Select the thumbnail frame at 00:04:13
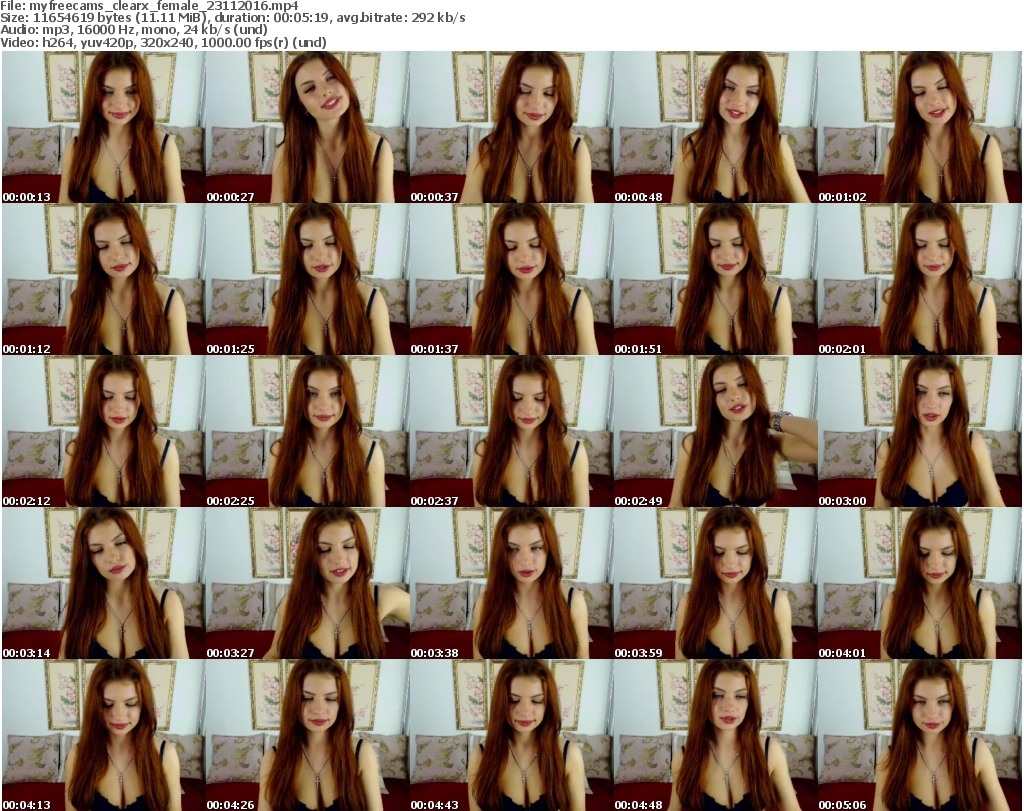Image resolution: width=1024 pixels, height=811 pixels. point(103,735)
